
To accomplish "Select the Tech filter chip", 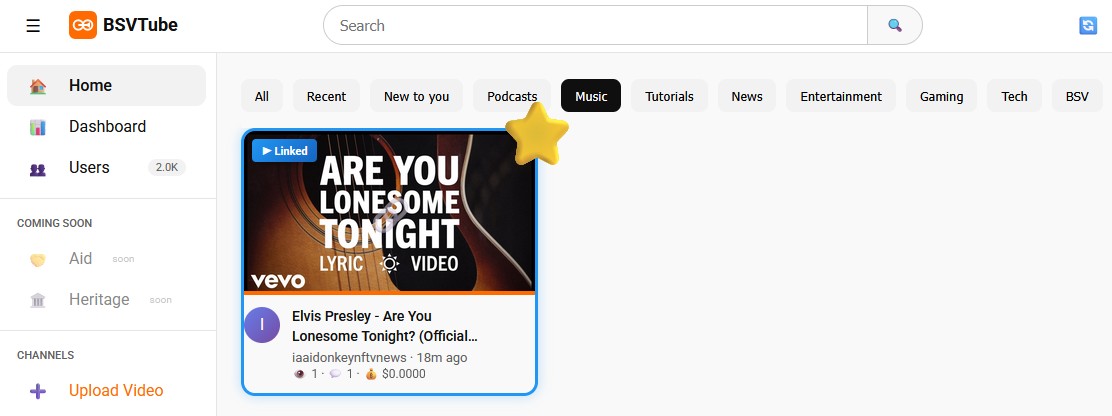I will pyautogui.click(x=1014, y=96).
